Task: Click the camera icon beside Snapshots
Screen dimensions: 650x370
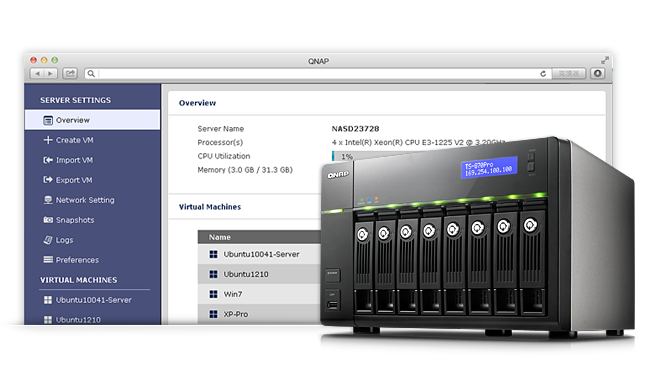Action: [x=48, y=220]
